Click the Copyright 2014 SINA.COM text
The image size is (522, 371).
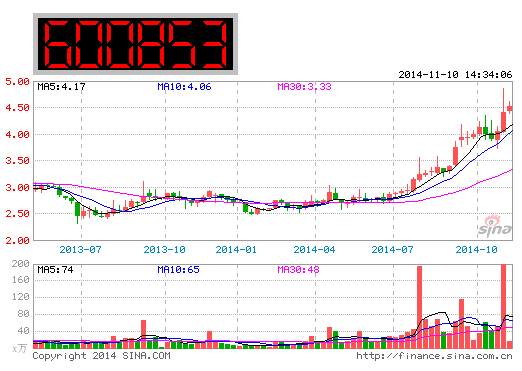click(x=101, y=356)
